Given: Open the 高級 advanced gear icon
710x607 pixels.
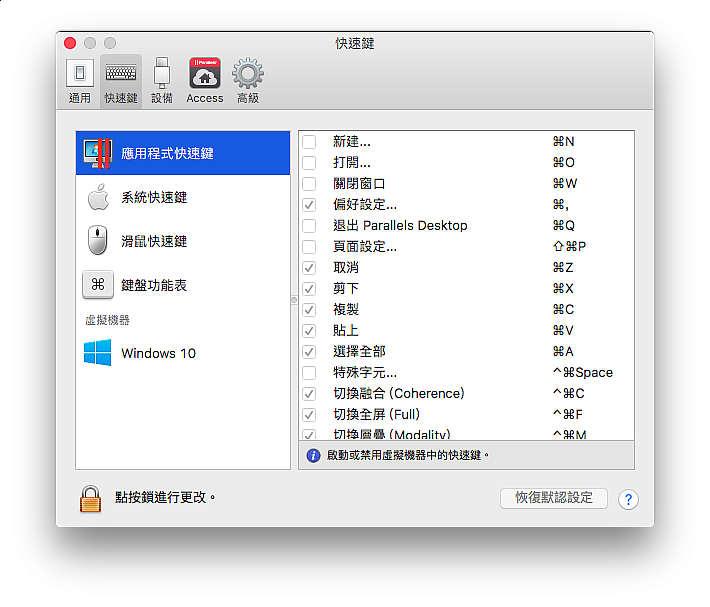Looking at the screenshot, I should (248, 73).
